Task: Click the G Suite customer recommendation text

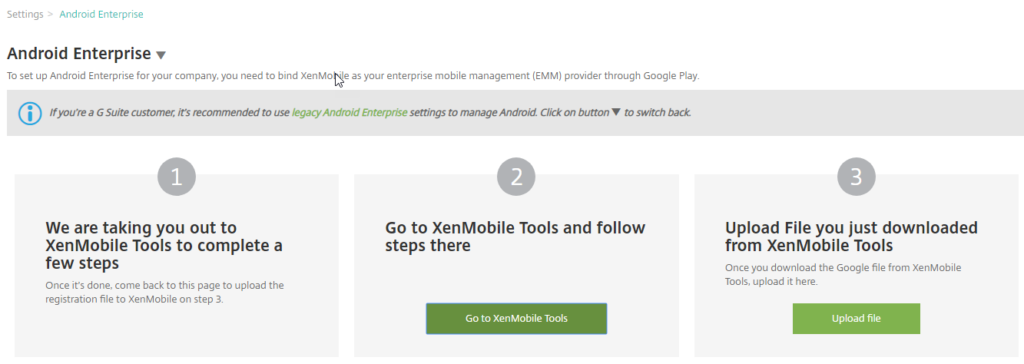Action: [370, 112]
